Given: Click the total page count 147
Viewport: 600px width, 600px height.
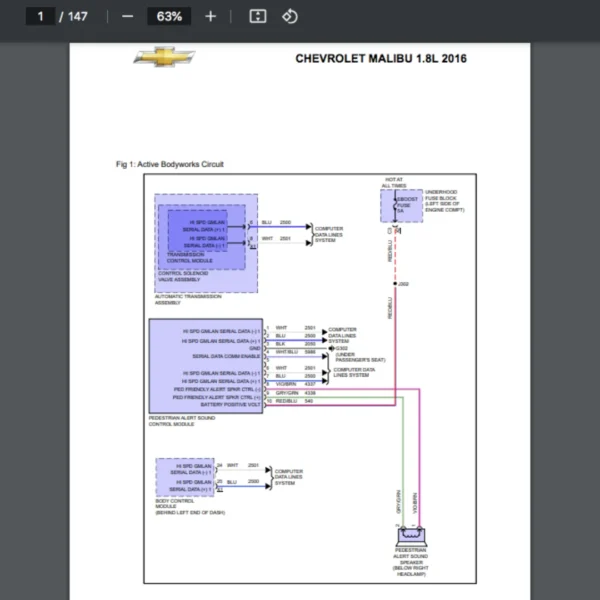Looking at the screenshot, I should point(77,16).
